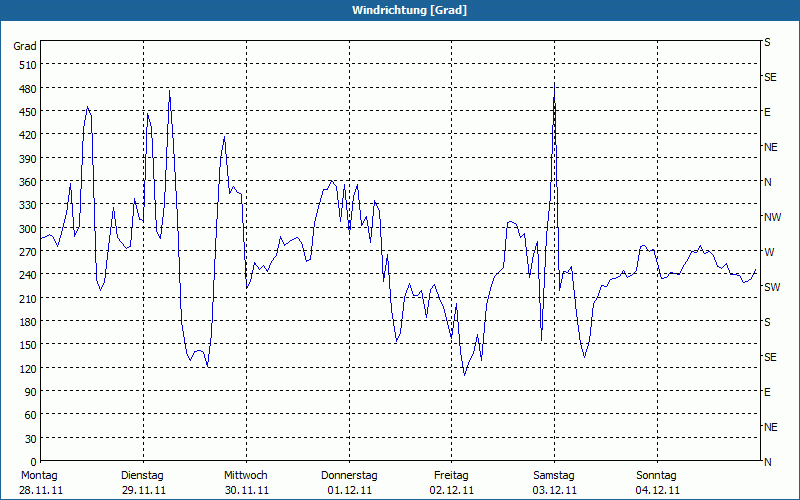Image resolution: width=800 pixels, height=500 pixels.
Task: Click the 120 value on the y-axis
Action: tap(28, 368)
